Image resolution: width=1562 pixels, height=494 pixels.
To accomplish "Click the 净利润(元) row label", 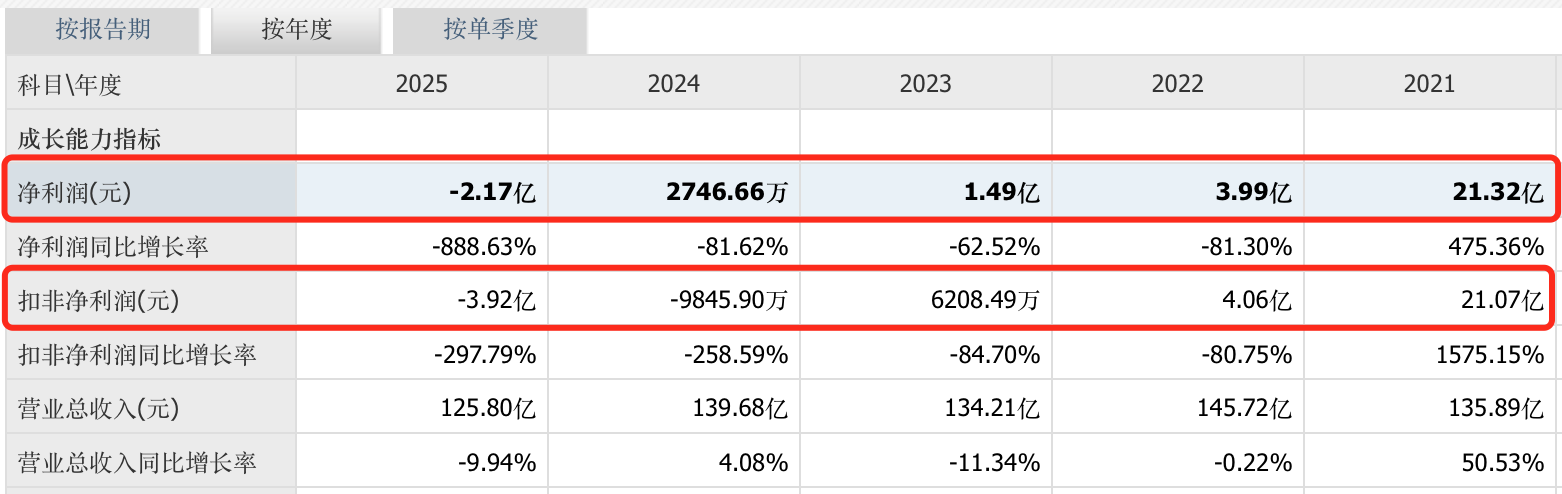I will [x=75, y=192].
